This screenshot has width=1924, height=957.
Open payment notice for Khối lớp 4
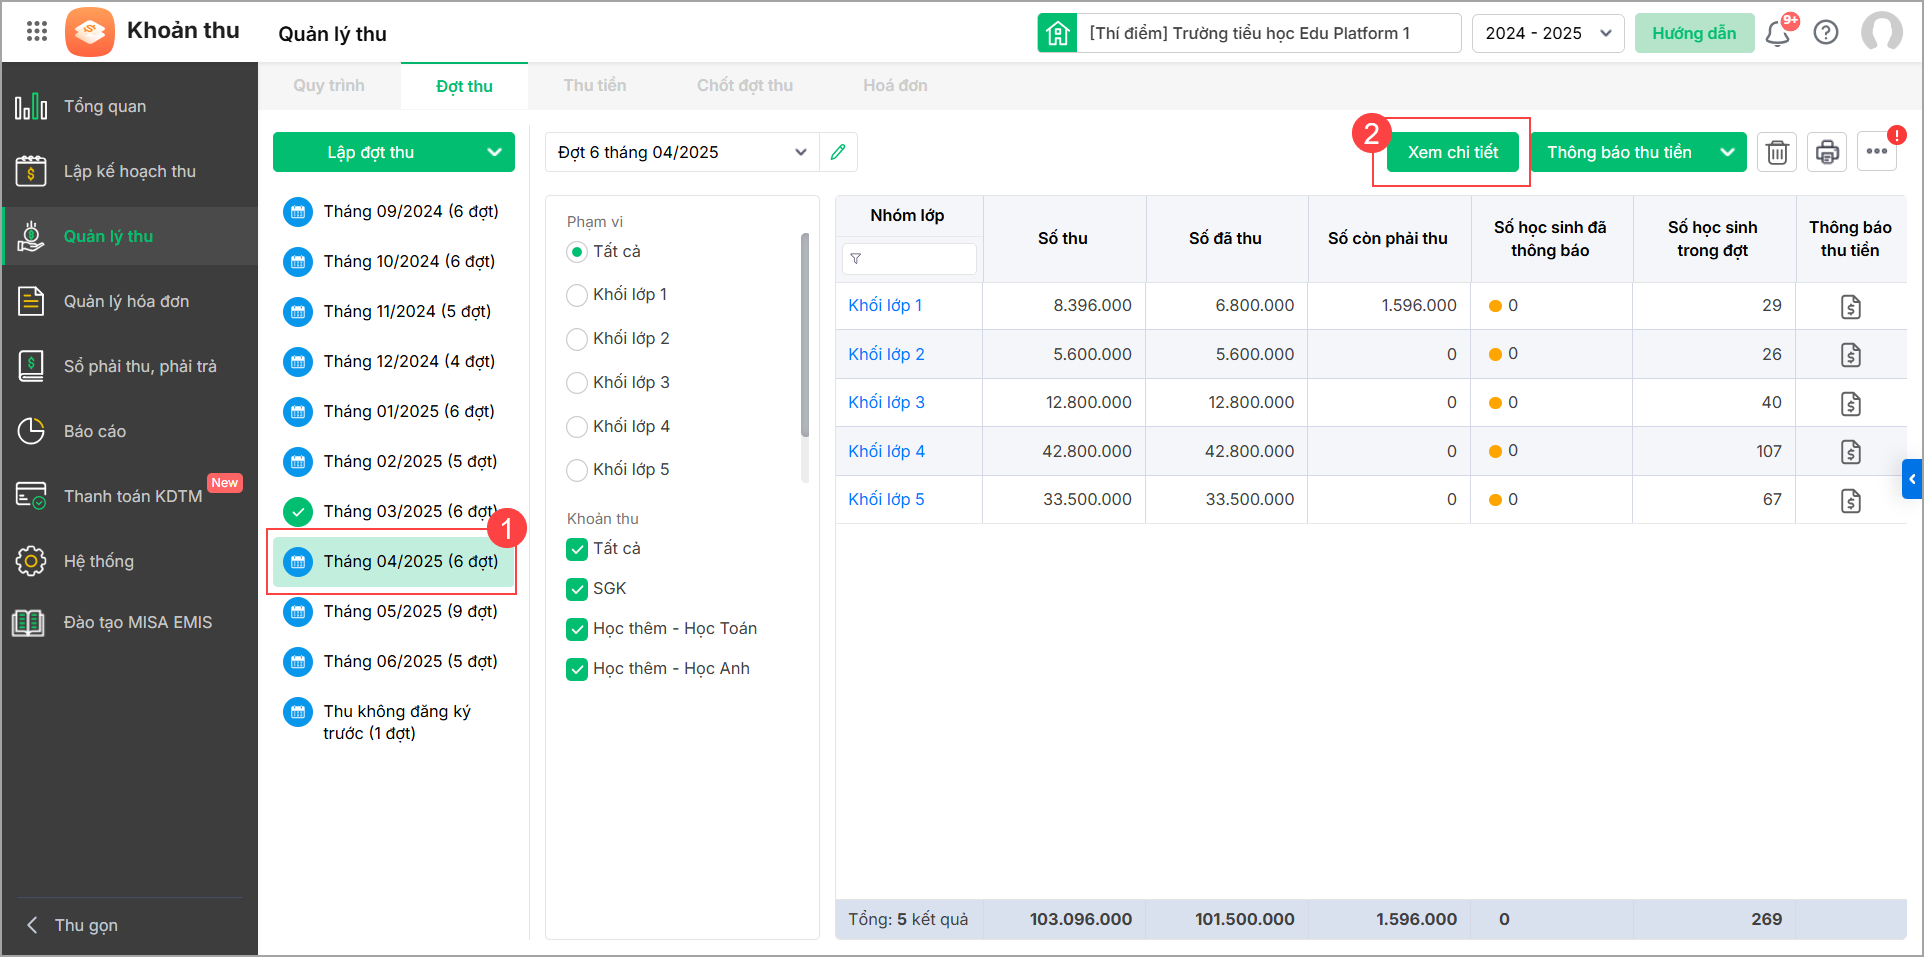(x=1851, y=452)
